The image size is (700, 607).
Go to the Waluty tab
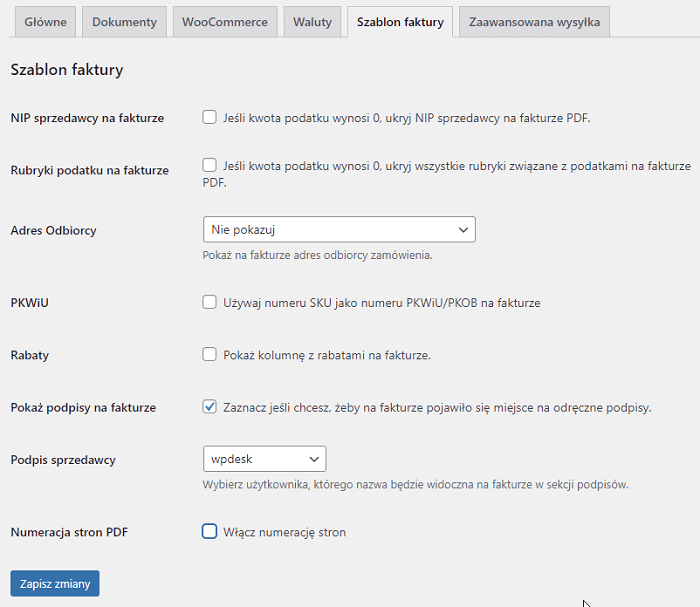[312, 22]
